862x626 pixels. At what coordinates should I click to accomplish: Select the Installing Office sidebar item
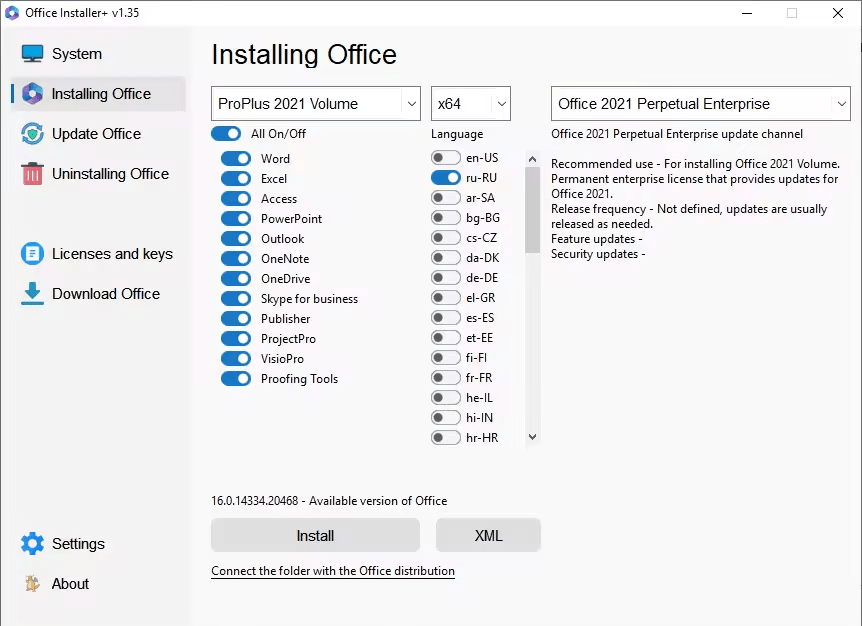98,93
